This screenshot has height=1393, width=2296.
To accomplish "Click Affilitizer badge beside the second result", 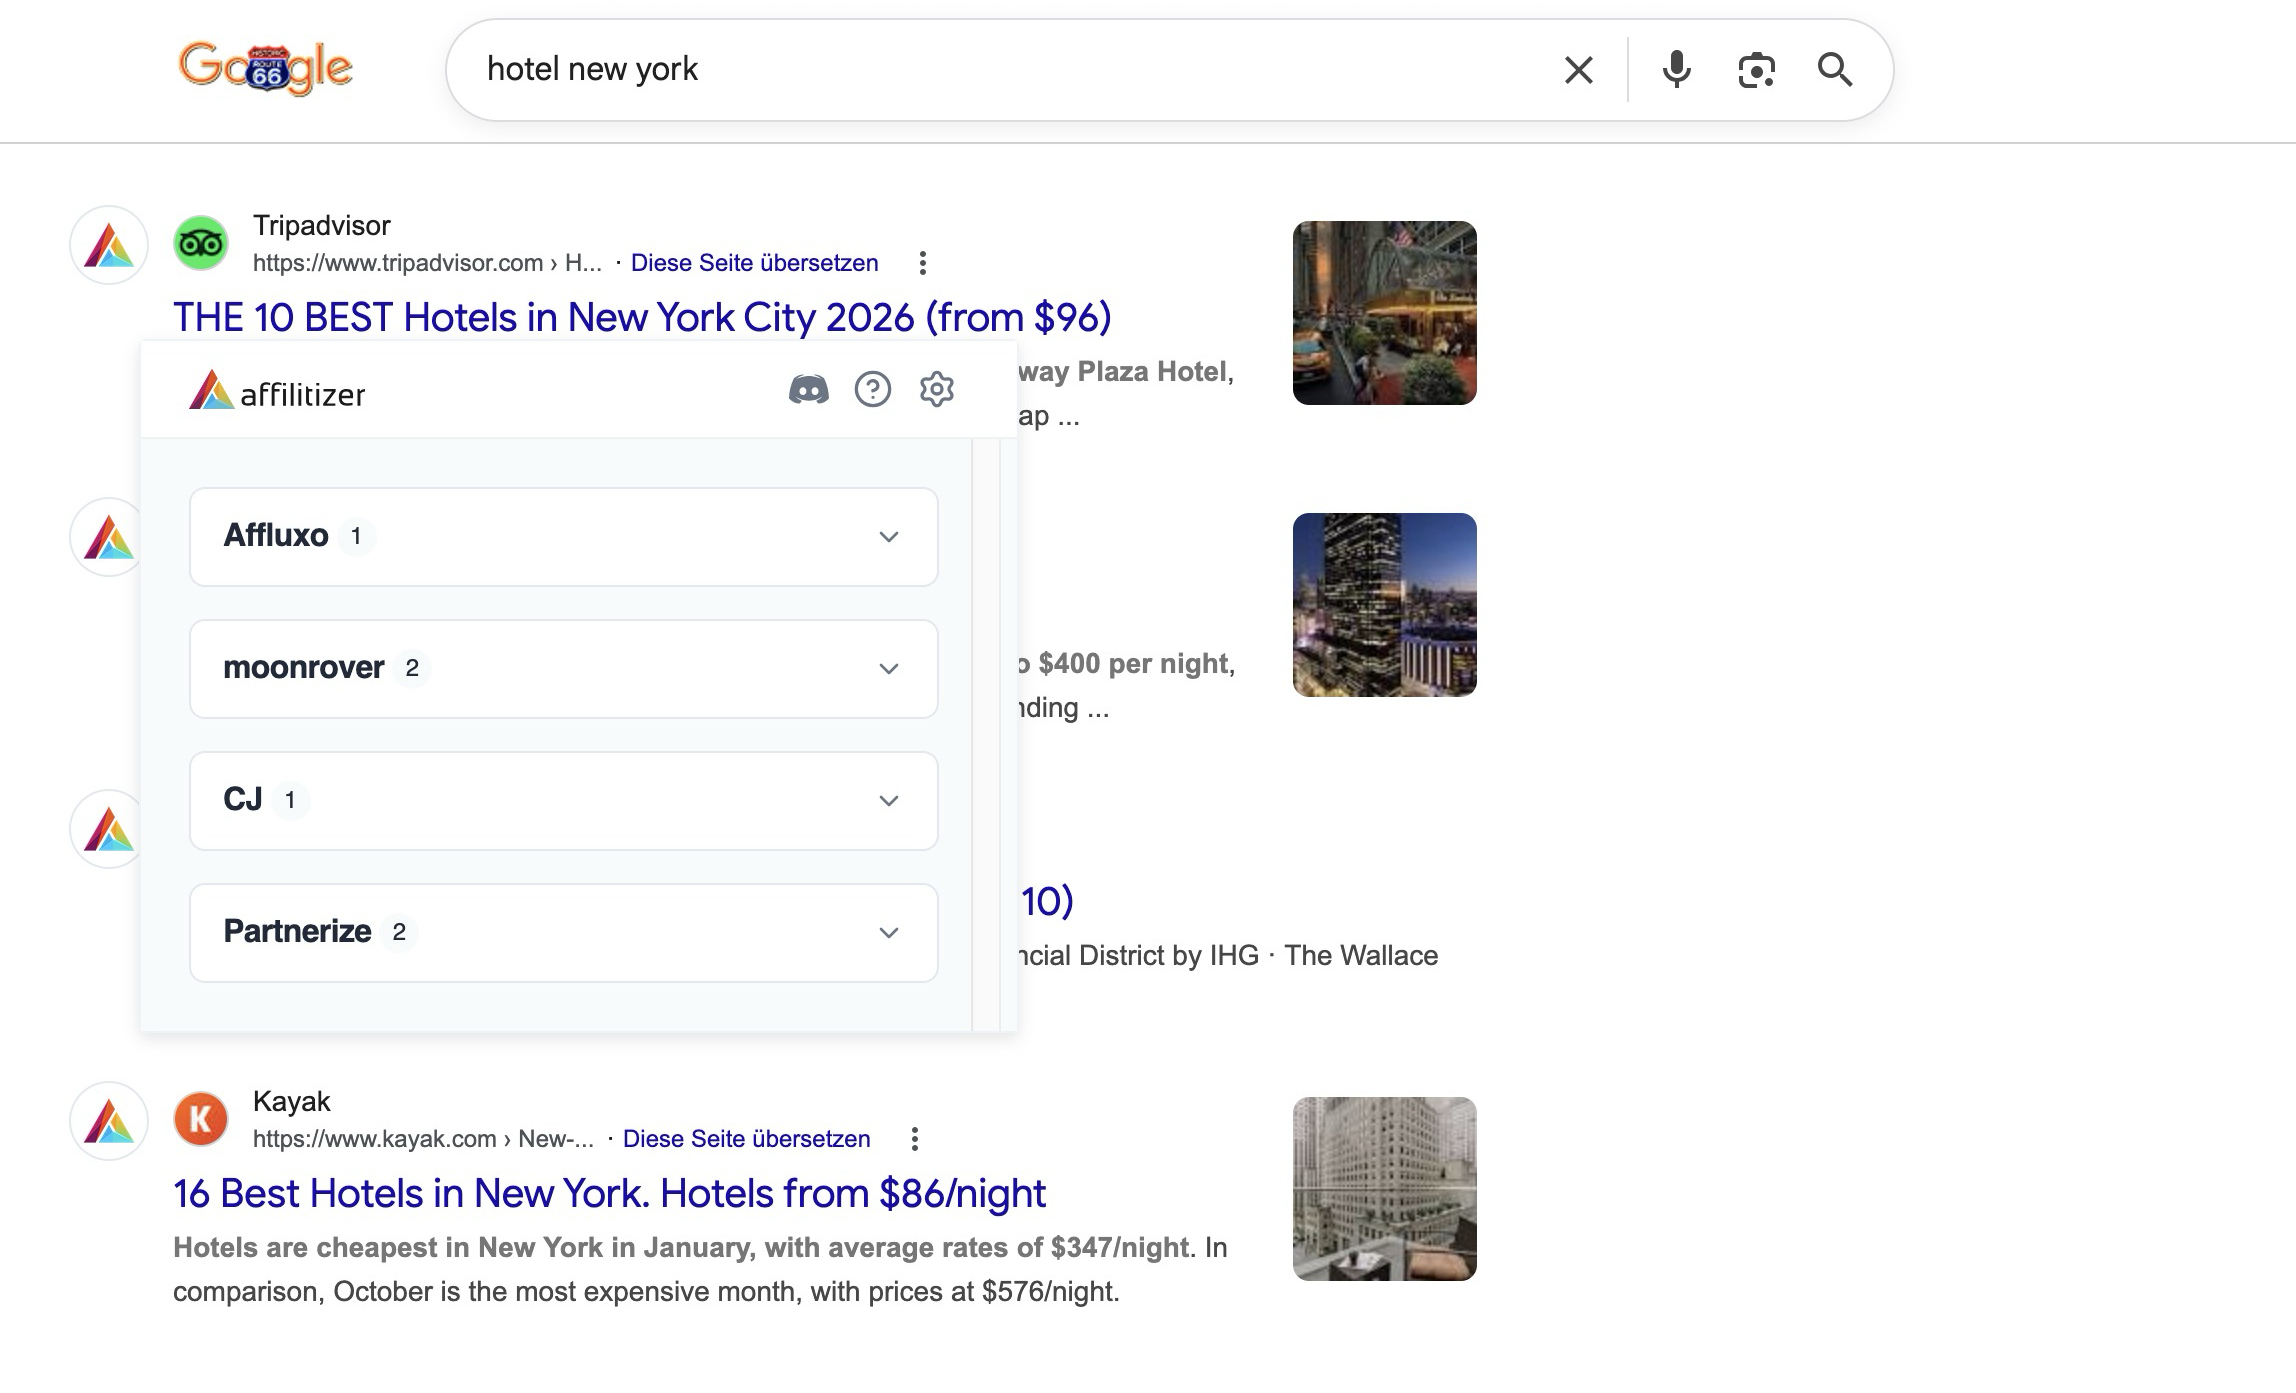I will [107, 537].
